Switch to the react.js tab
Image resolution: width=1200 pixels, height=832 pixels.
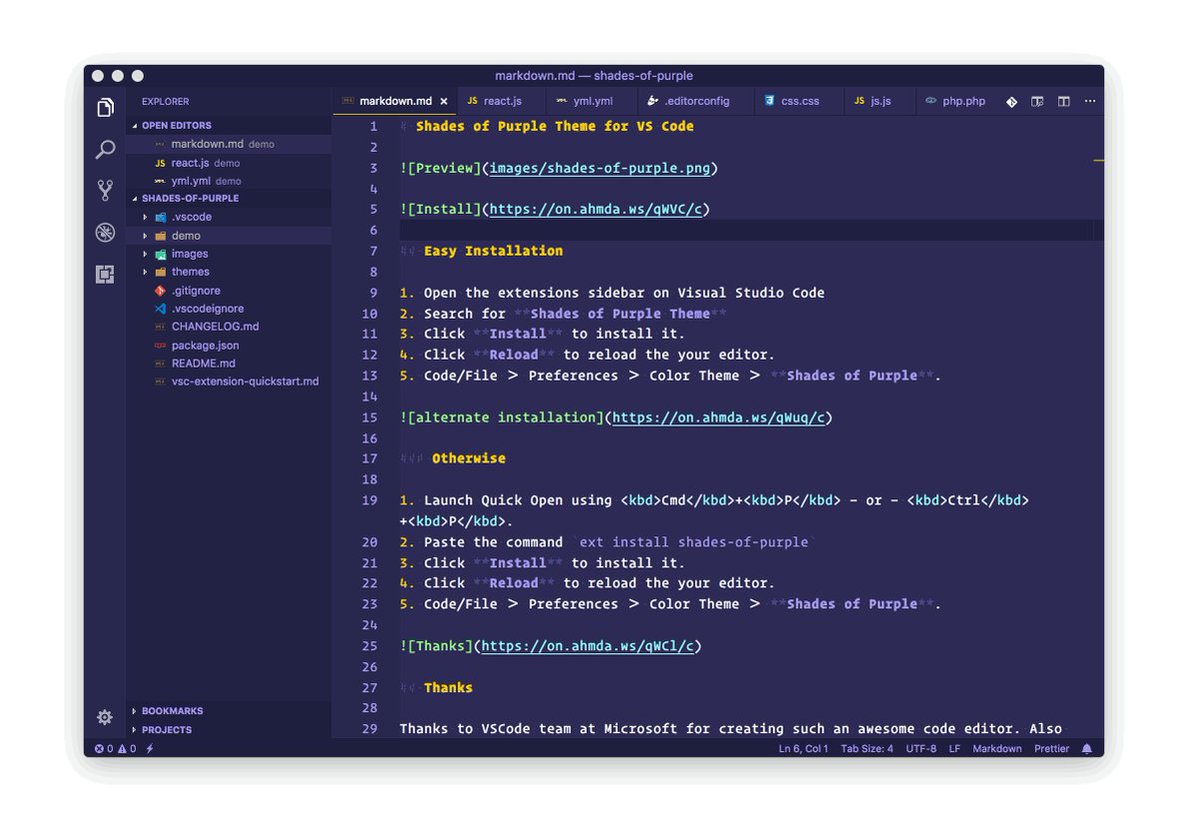coord(501,101)
